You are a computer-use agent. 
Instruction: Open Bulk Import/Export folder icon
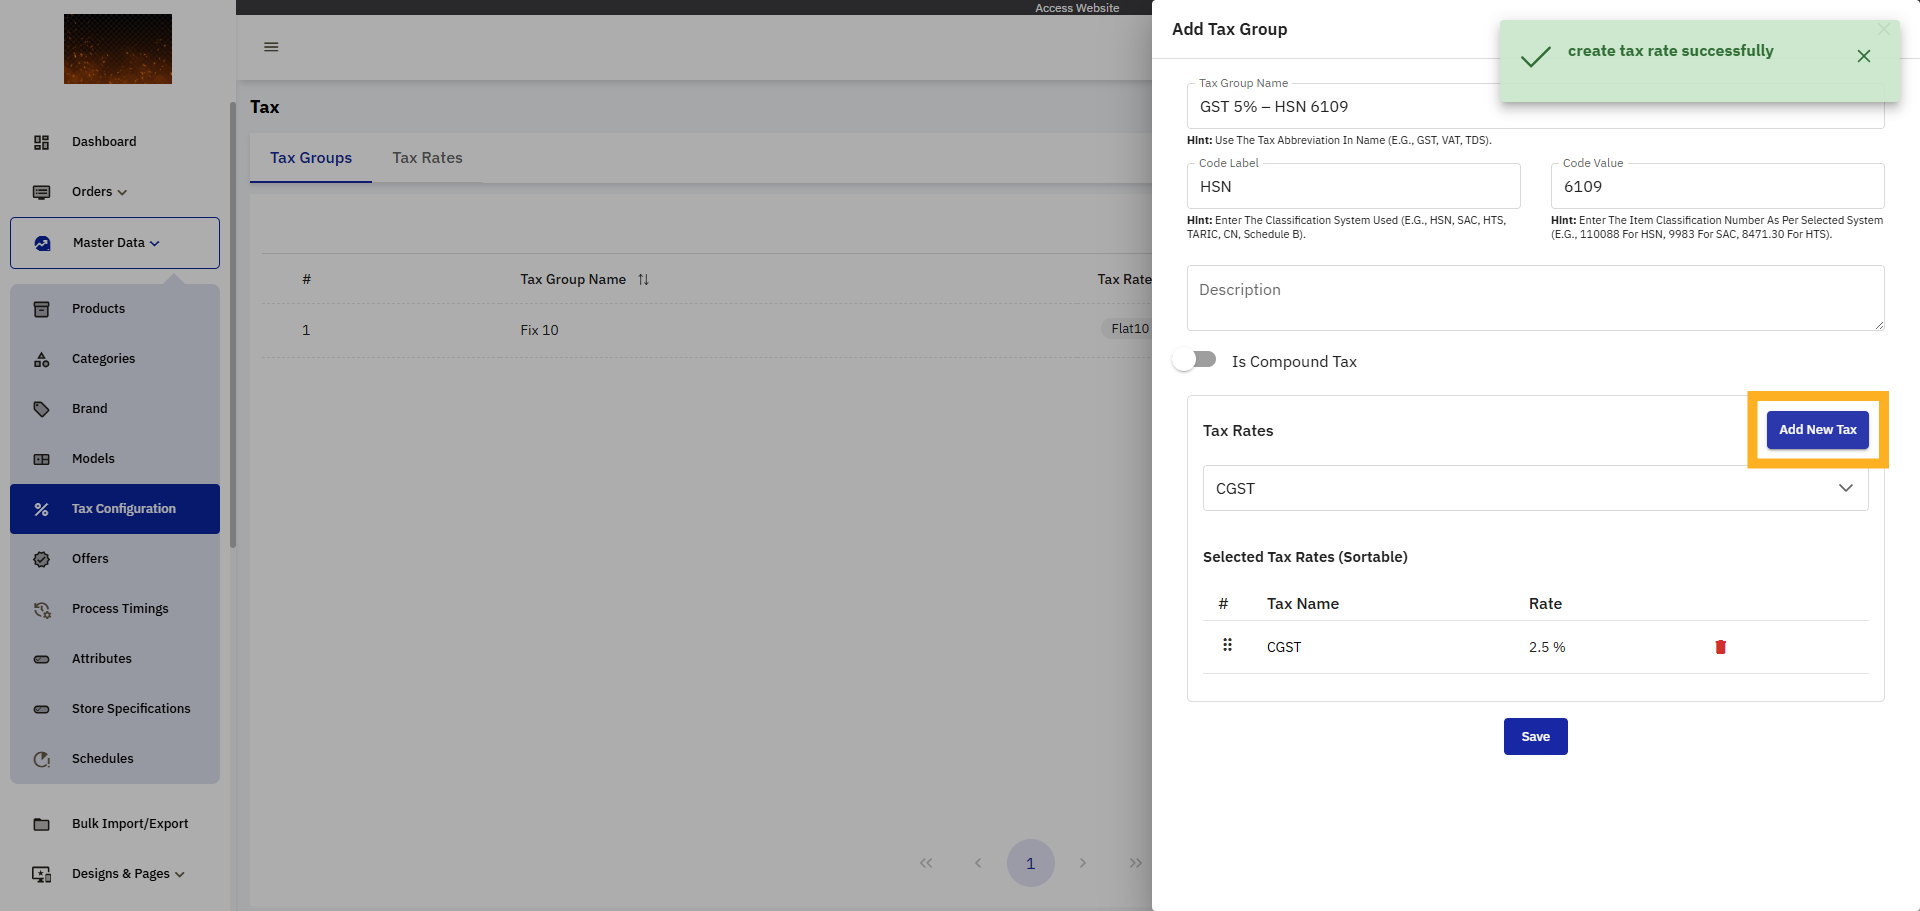[42, 824]
